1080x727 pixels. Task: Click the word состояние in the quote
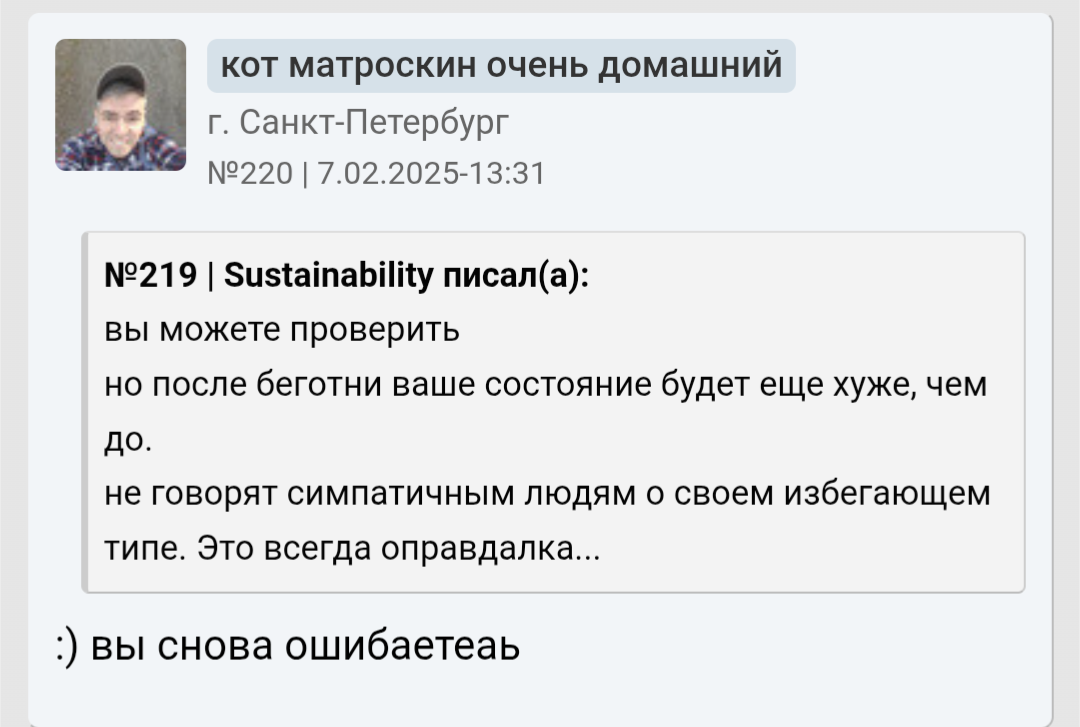[x=568, y=385]
